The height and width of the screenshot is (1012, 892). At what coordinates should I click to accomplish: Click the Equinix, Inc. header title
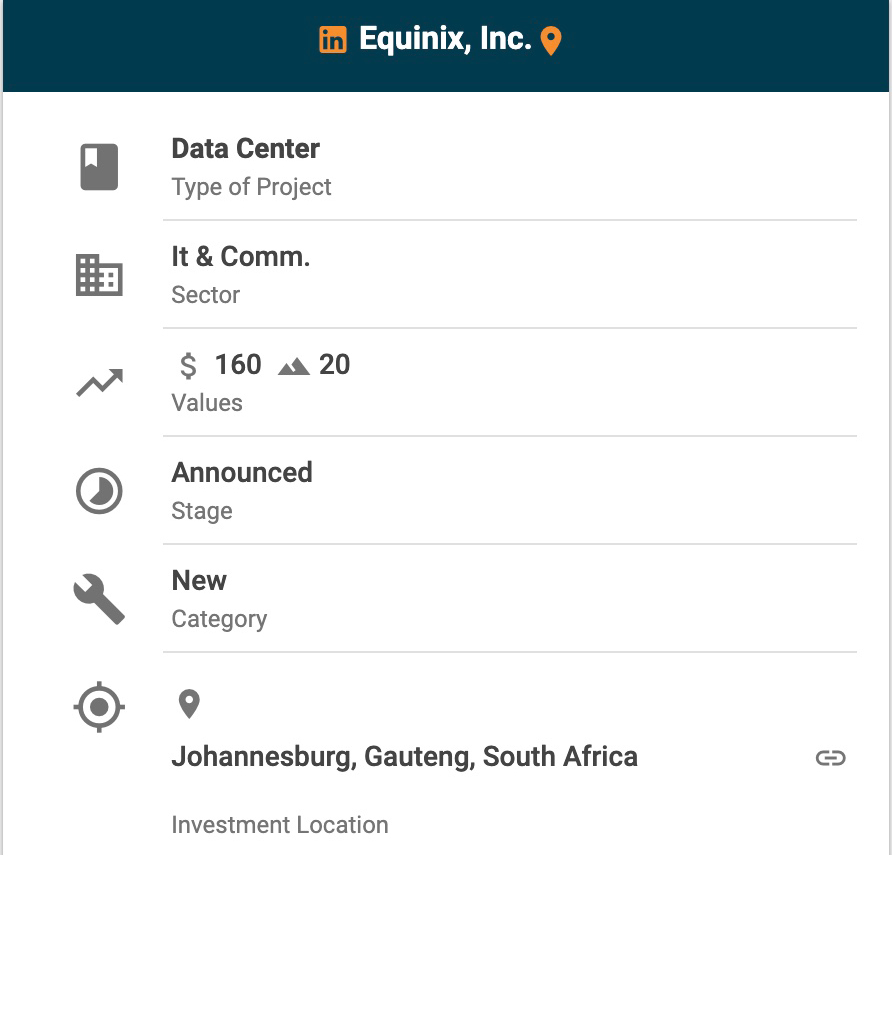point(445,39)
